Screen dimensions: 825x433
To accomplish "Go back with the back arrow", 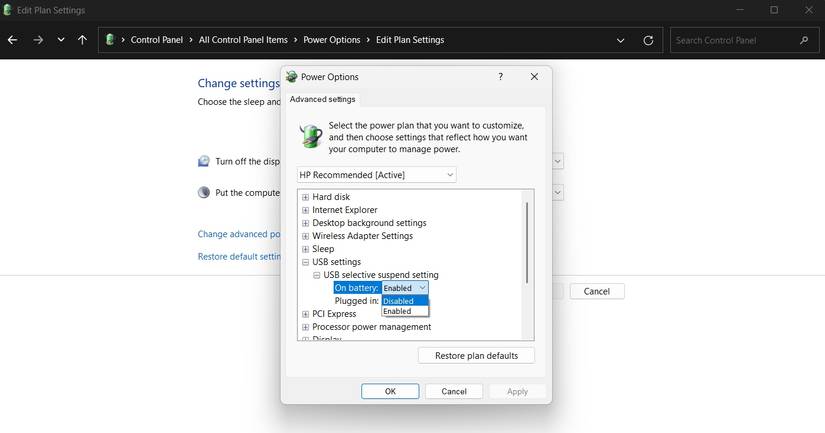I will [x=13, y=40].
